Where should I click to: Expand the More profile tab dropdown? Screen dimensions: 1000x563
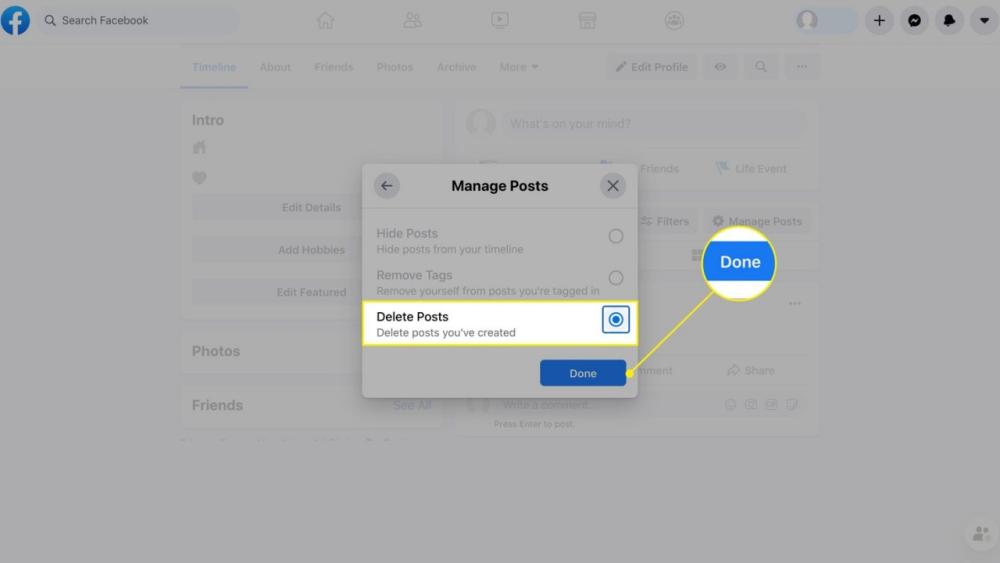click(519, 67)
